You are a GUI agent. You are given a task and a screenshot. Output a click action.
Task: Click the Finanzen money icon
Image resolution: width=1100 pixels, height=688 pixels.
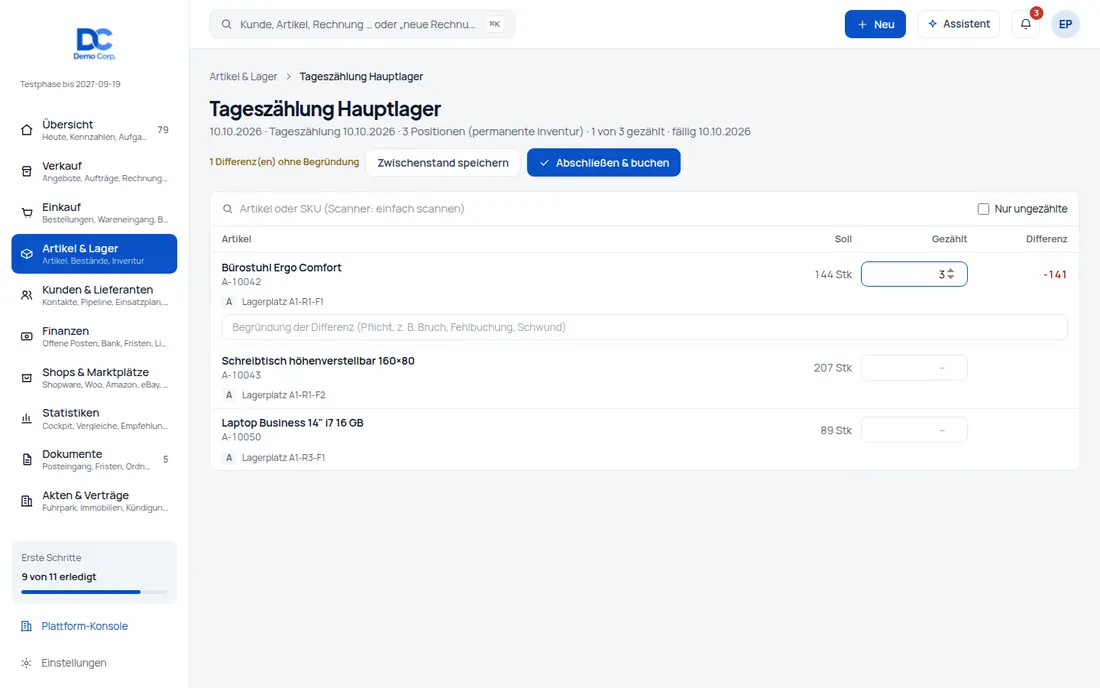pyautogui.click(x=27, y=337)
